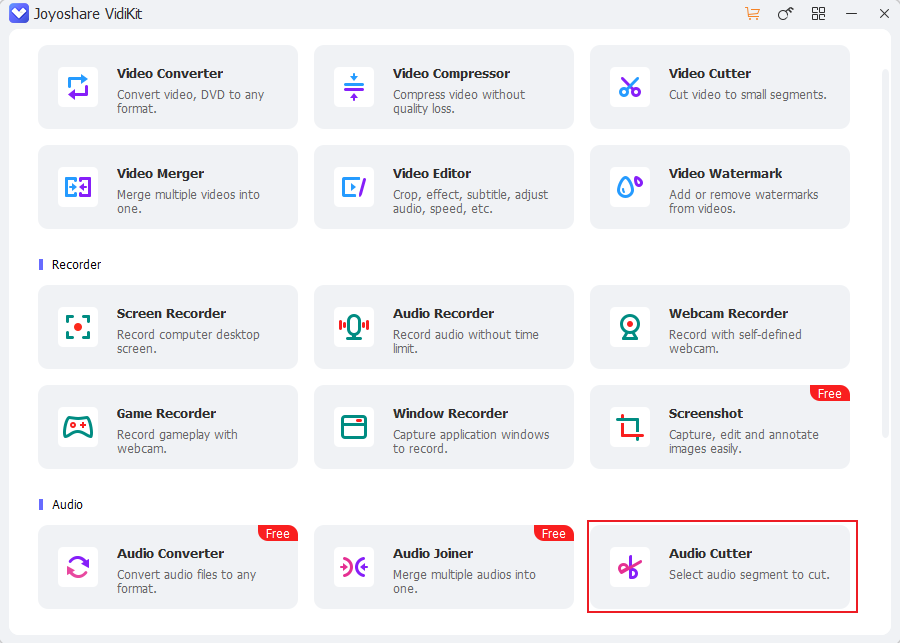Screen dimensions: 900x643
Task: Click 'Cut video to small segments.' description
Action: (747, 95)
